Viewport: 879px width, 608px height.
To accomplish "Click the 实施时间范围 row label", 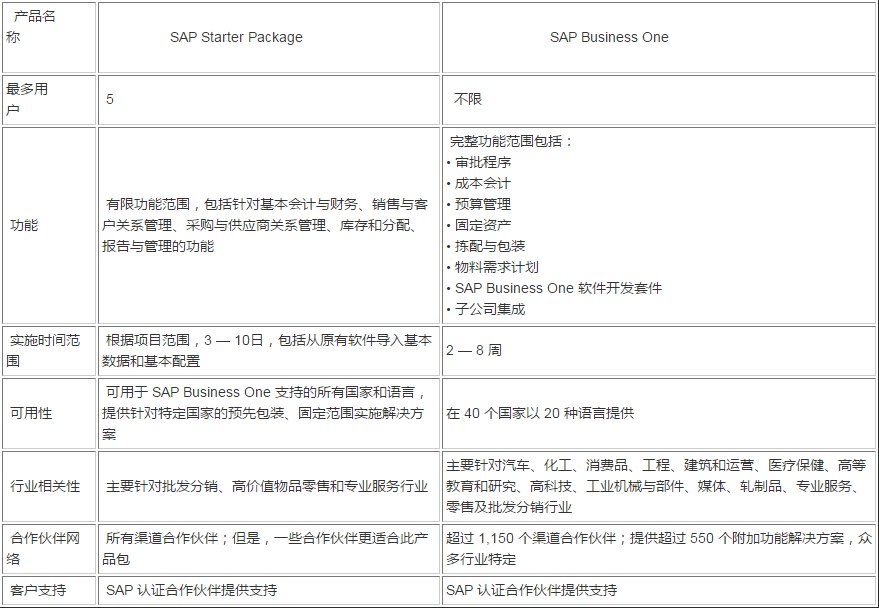I will coord(49,351).
